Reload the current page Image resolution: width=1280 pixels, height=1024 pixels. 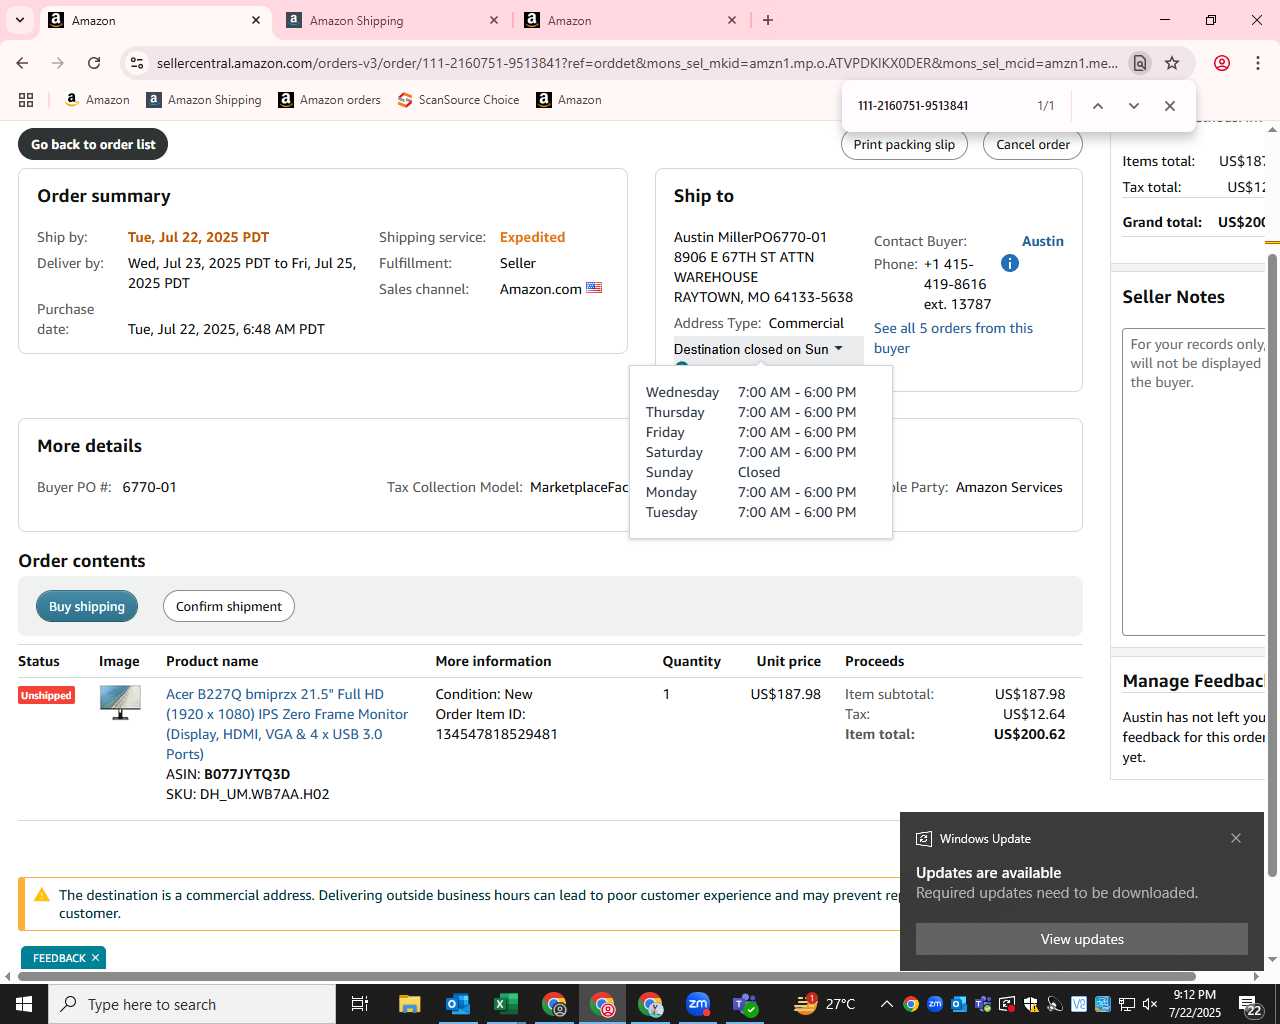94,63
